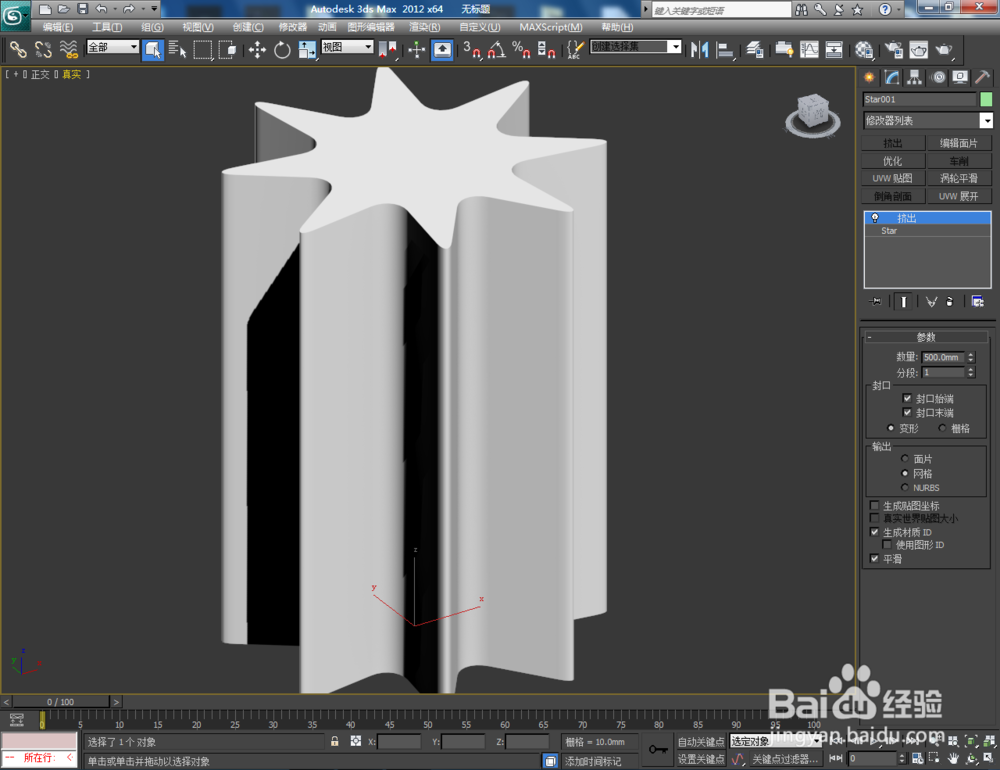Click the Pin Stack icon below modifier stack

pos(875,301)
